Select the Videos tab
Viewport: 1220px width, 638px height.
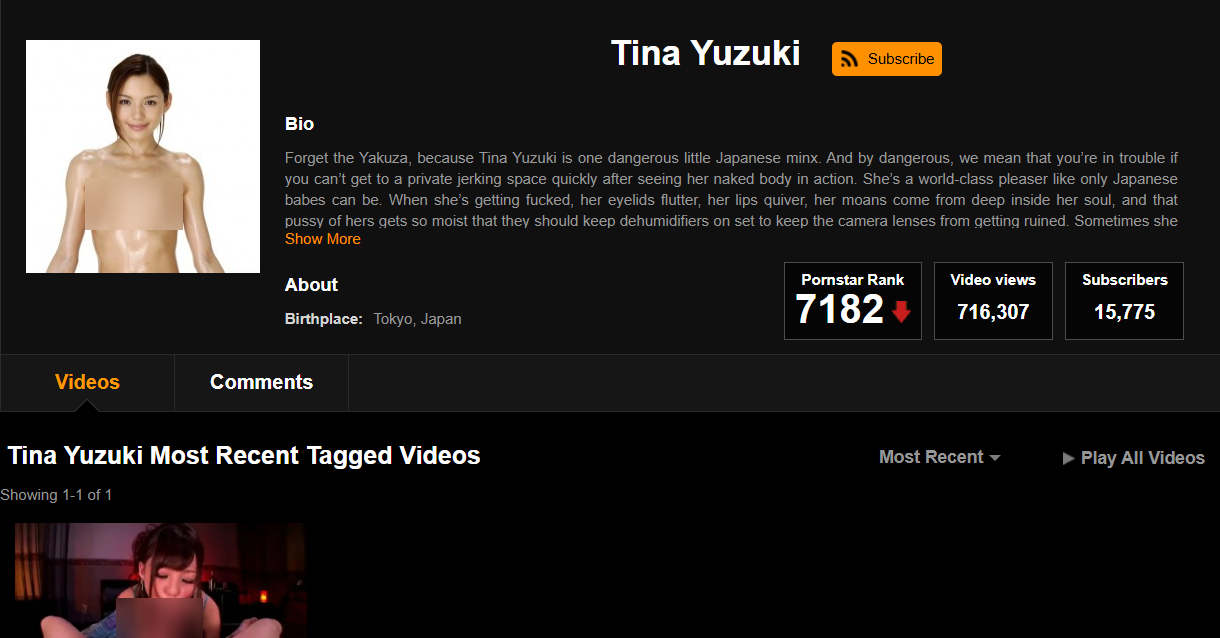click(87, 382)
